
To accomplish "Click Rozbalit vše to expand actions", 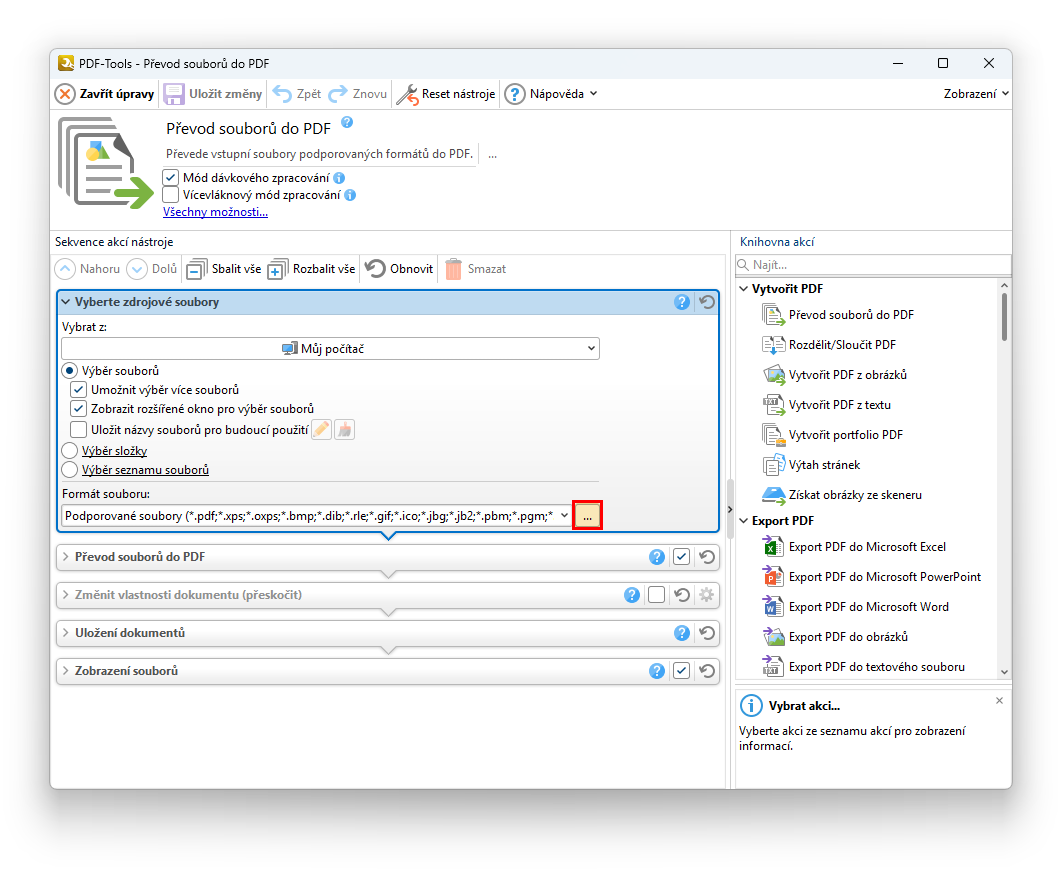I will [311, 269].
